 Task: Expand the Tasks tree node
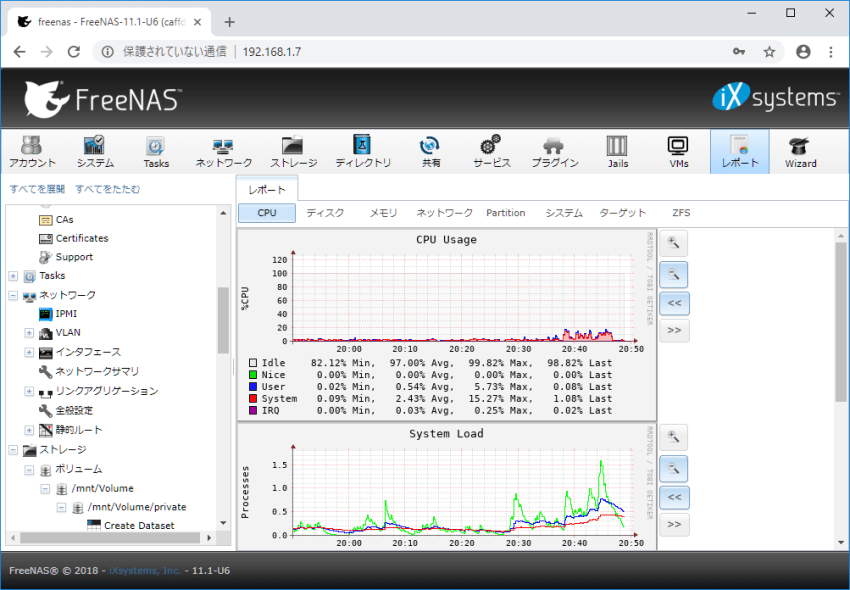pyautogui.click(x=13, y=276)
